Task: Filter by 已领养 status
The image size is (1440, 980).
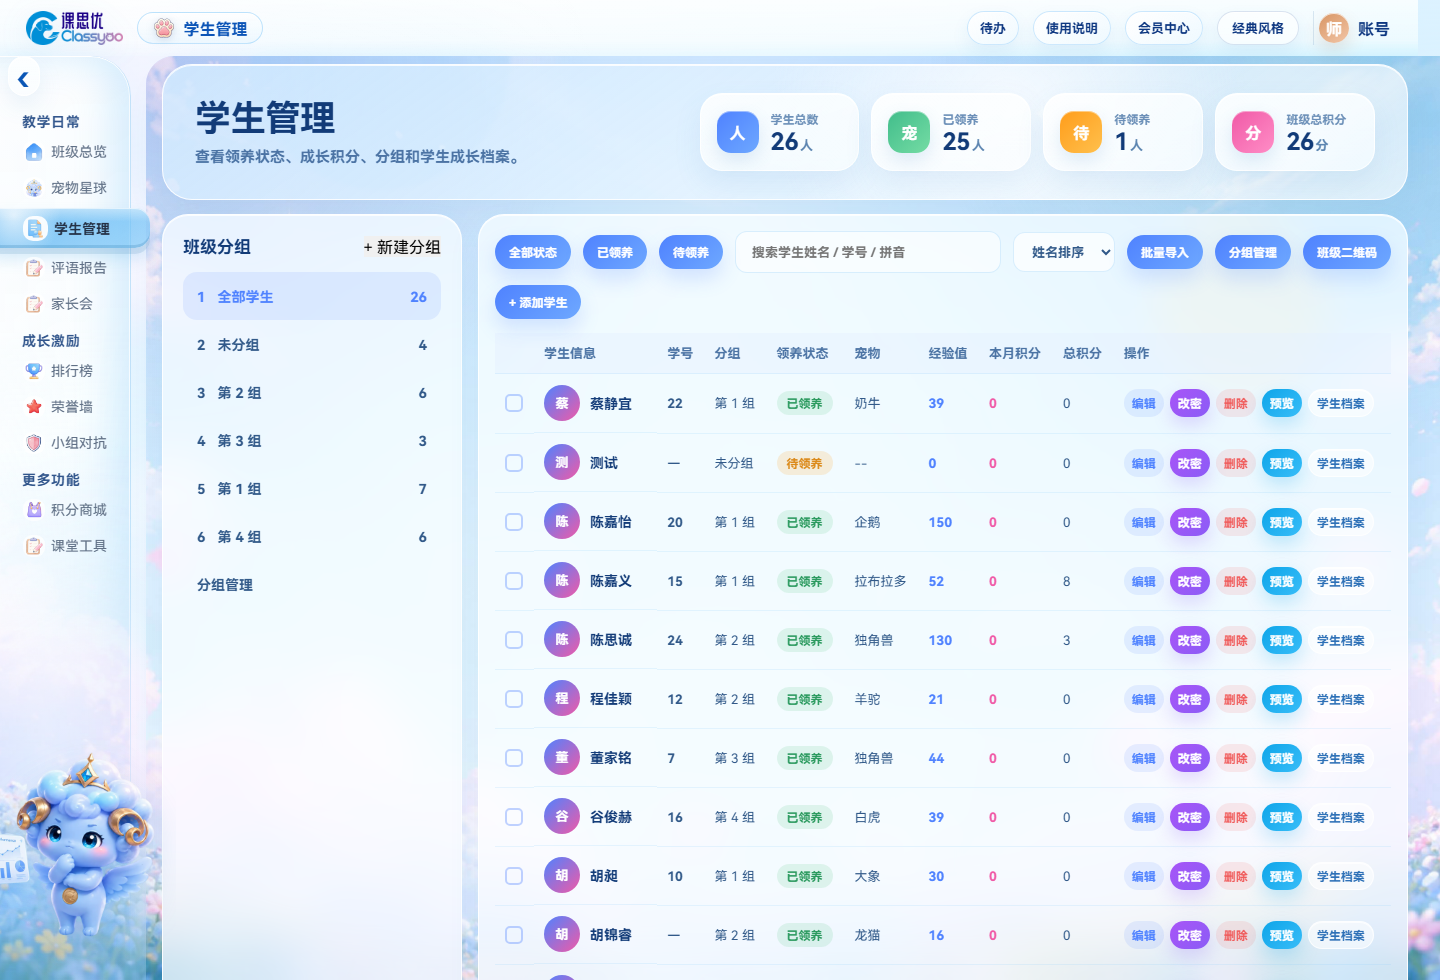Action: click(615, 252)
